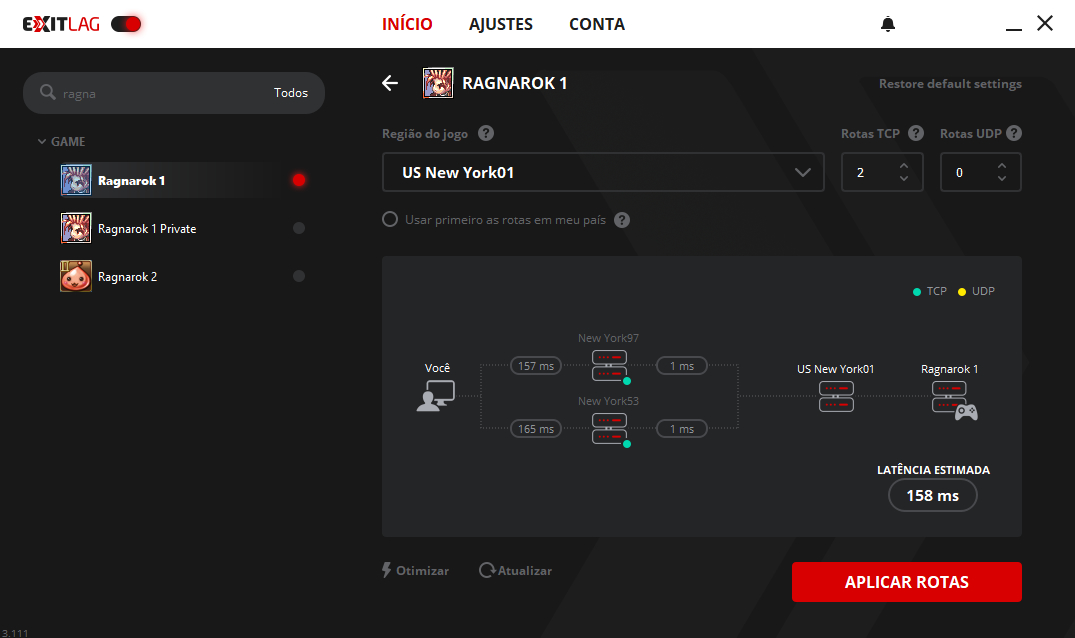Viewport: 1075px width, 638px height.
Task: Click the help icon next to Rotas TCP
Action: pos(916,133)
